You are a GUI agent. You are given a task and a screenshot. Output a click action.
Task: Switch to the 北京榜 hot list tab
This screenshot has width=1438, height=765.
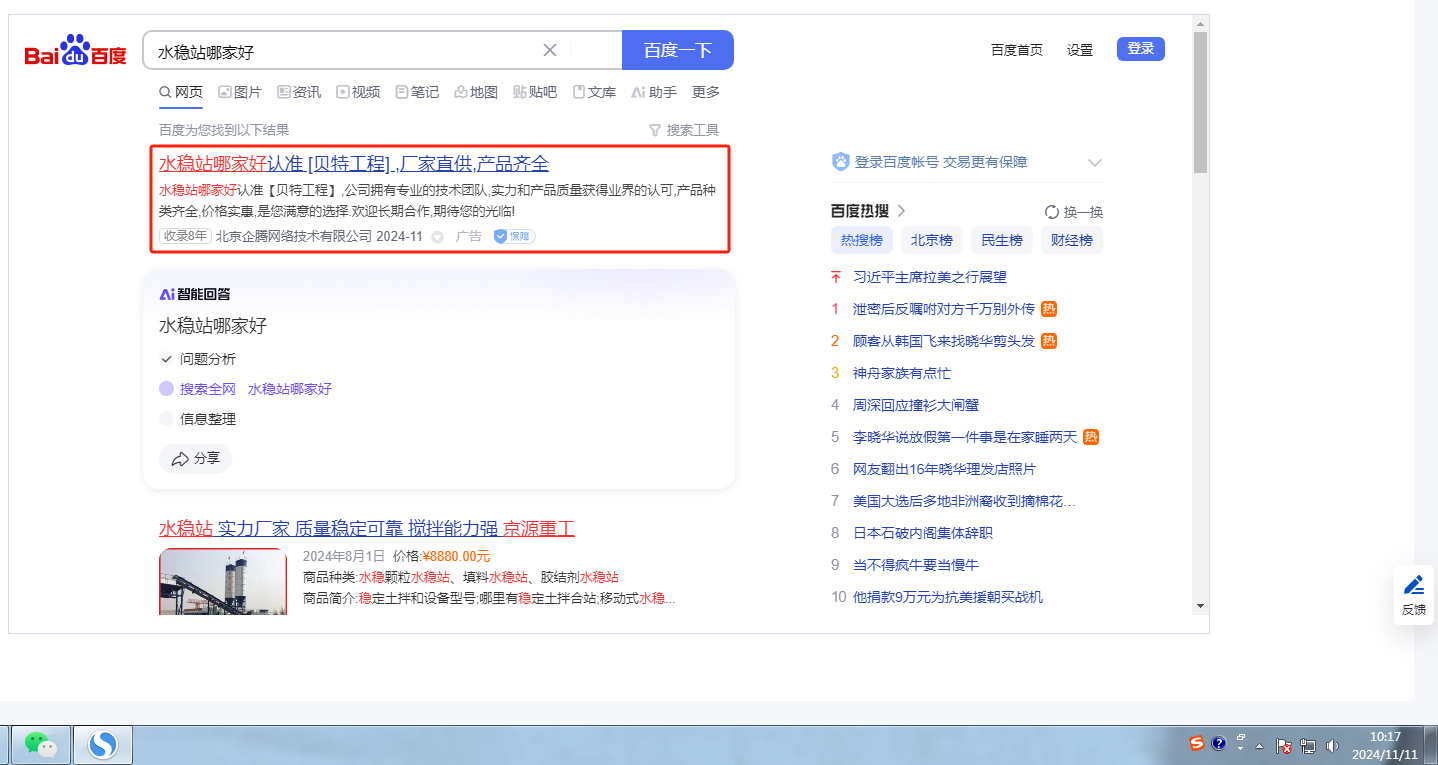click(931, 240)
